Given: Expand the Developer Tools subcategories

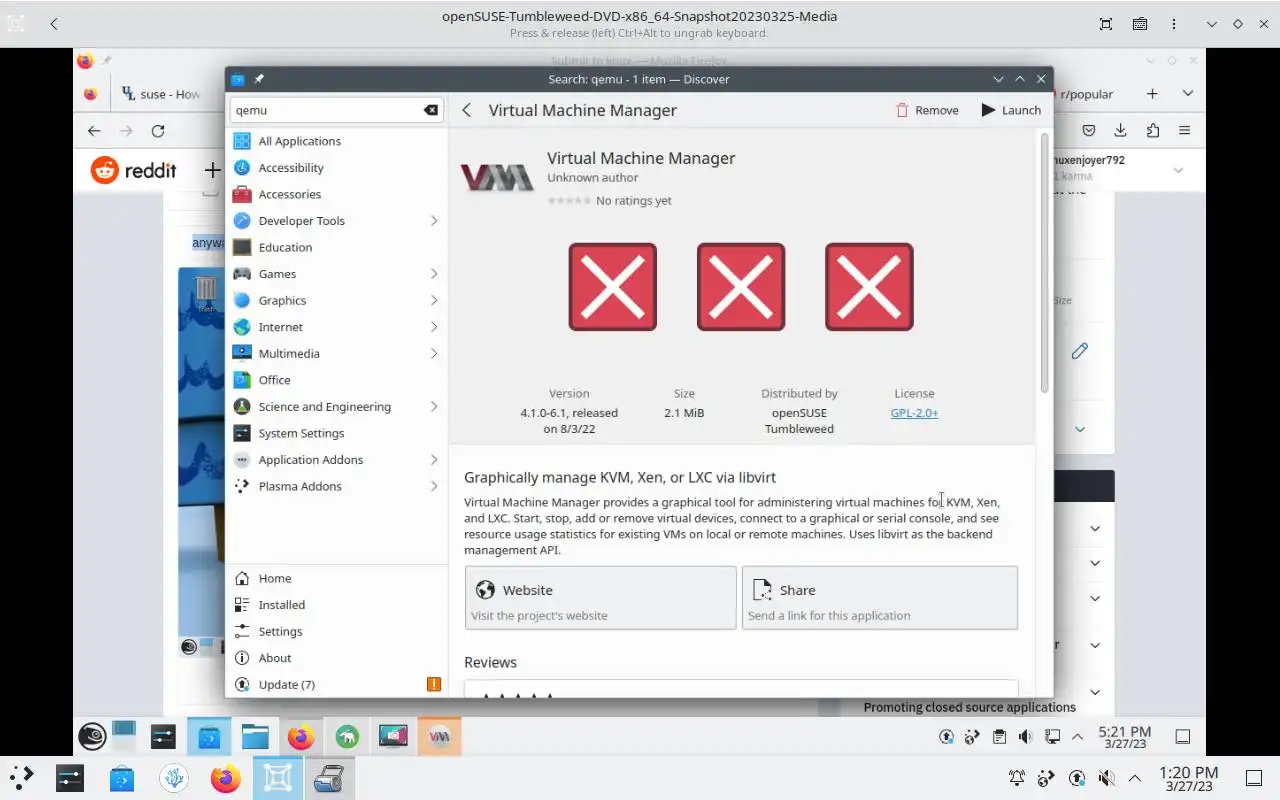Looking at the screenshot, I should (434, 221).
